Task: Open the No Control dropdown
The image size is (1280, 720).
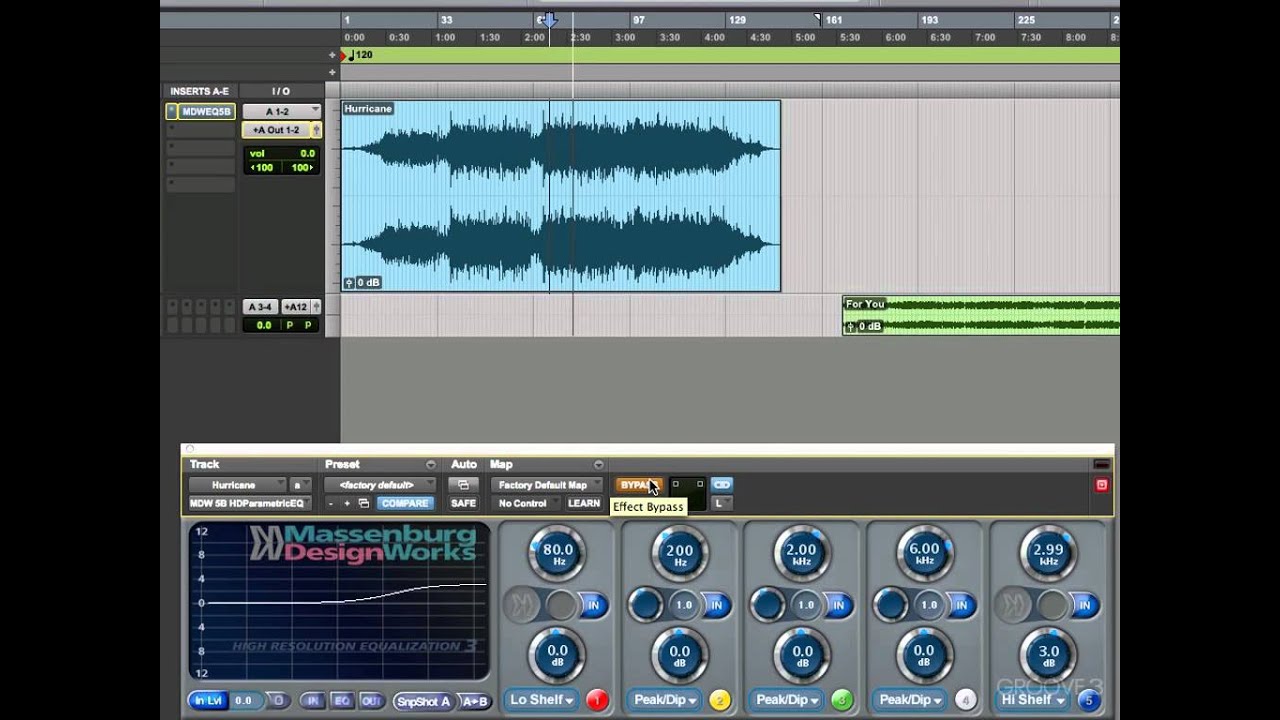Action: click(x=526, y=503)
